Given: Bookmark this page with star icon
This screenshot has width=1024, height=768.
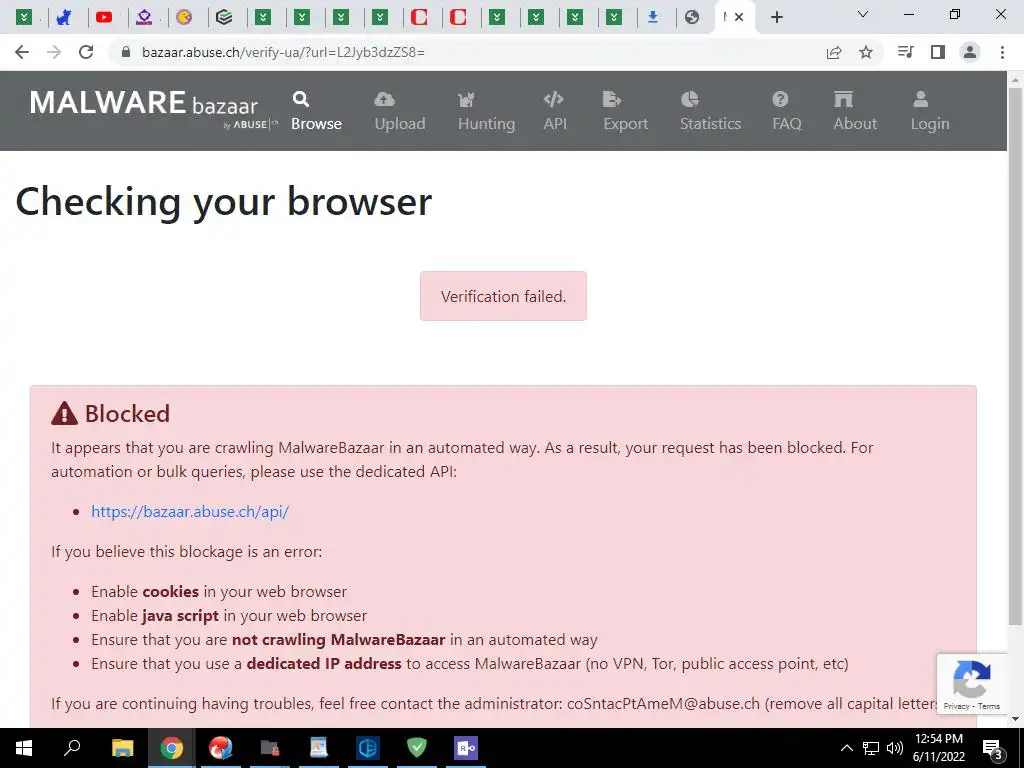Looking at the screenshot, I should pos(866,52).
